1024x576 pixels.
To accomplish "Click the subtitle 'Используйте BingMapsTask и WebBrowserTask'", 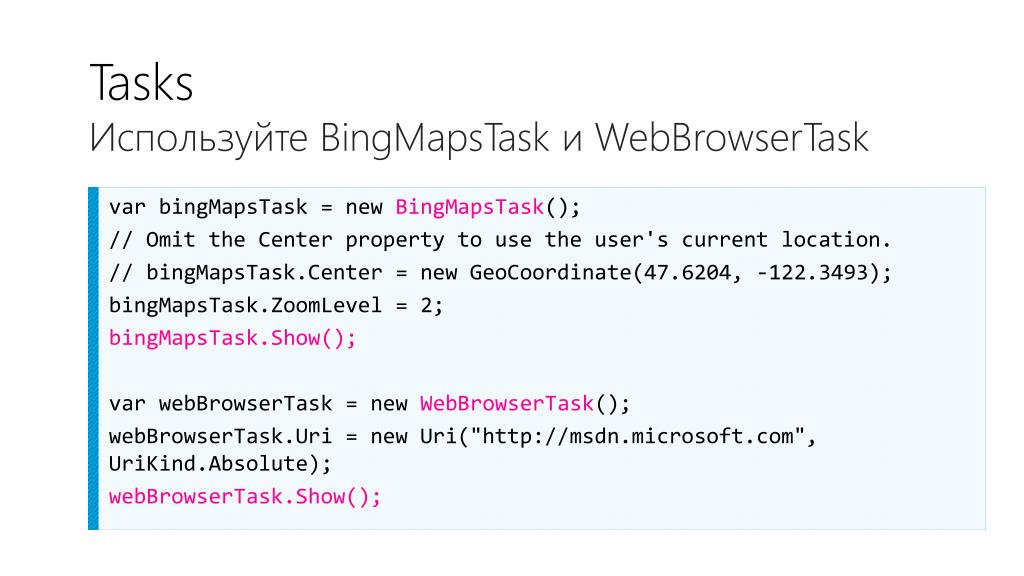I will pos(479,139).
